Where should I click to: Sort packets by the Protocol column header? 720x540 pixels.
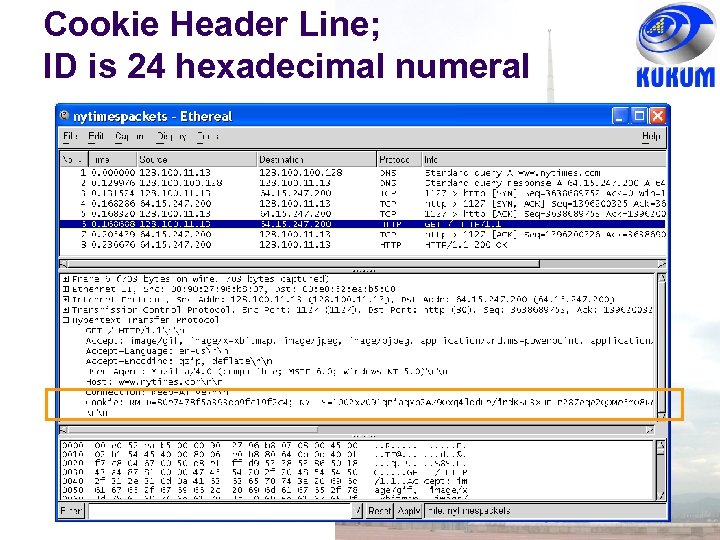[399, 159]
